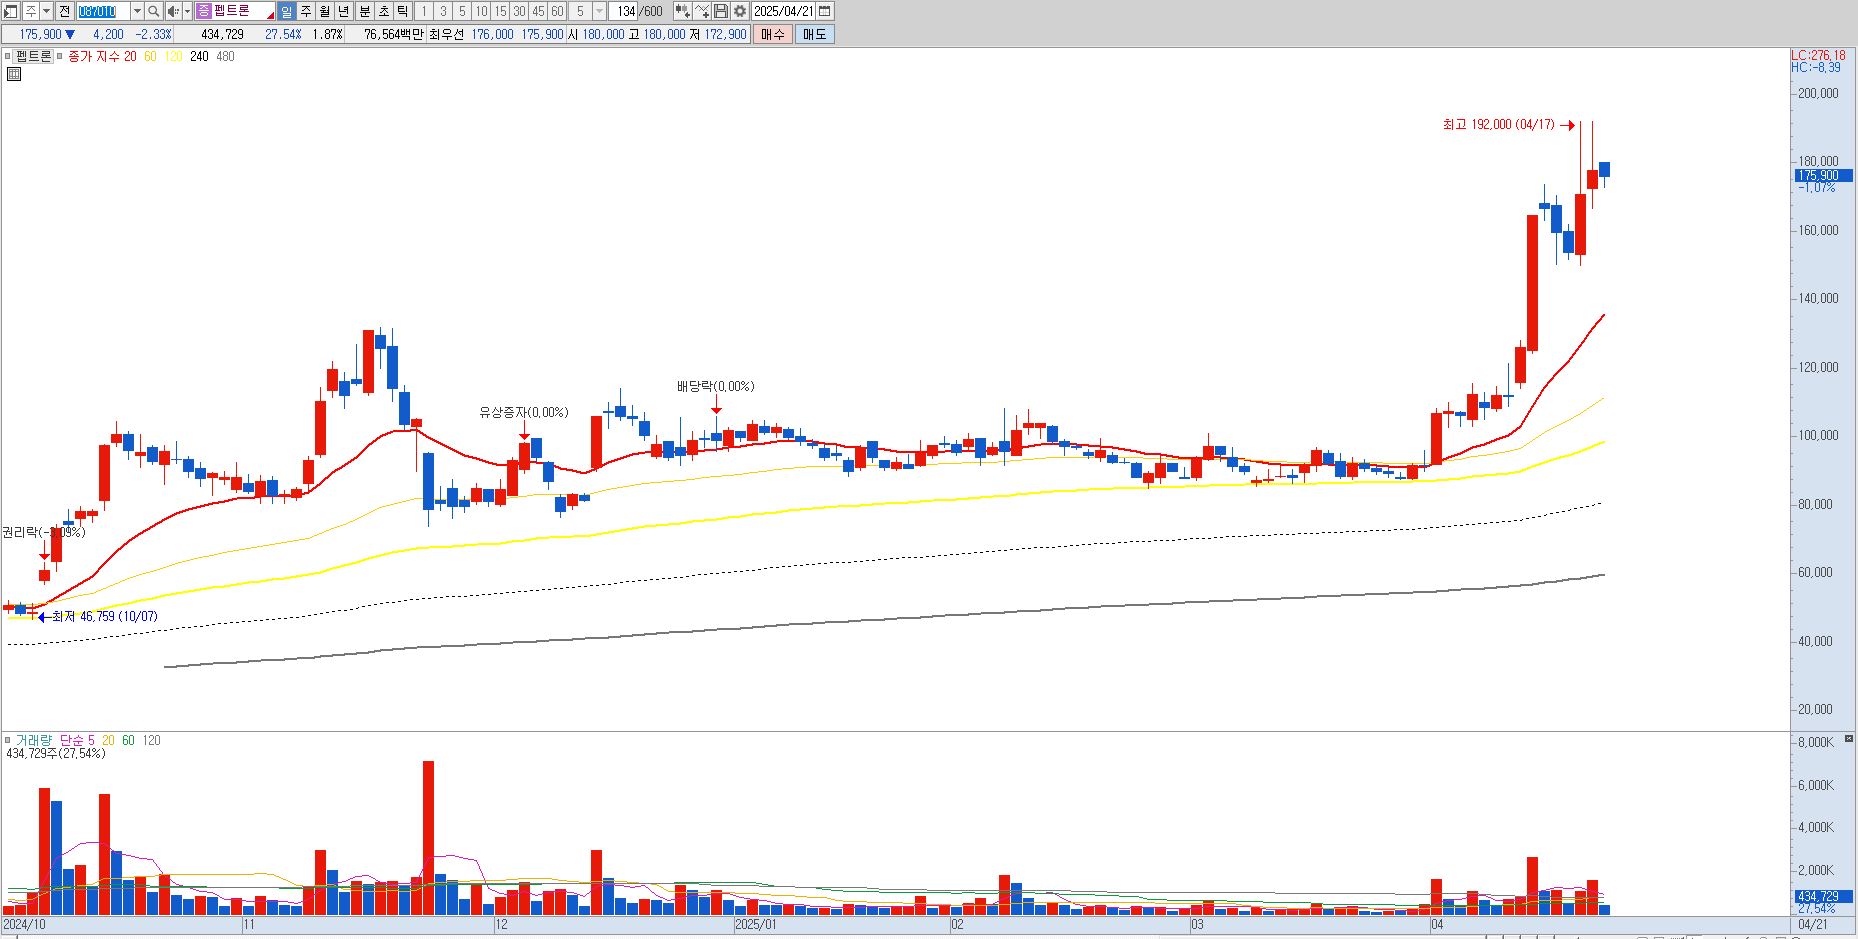Switch to yearly (년) chart period

click(344, 11)
